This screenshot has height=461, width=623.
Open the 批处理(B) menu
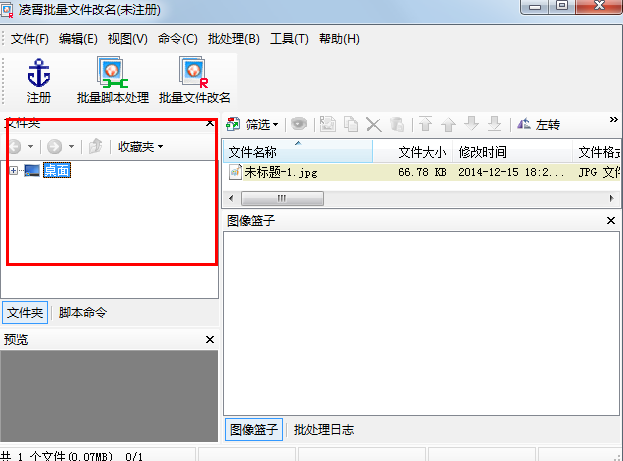[234, 39]
